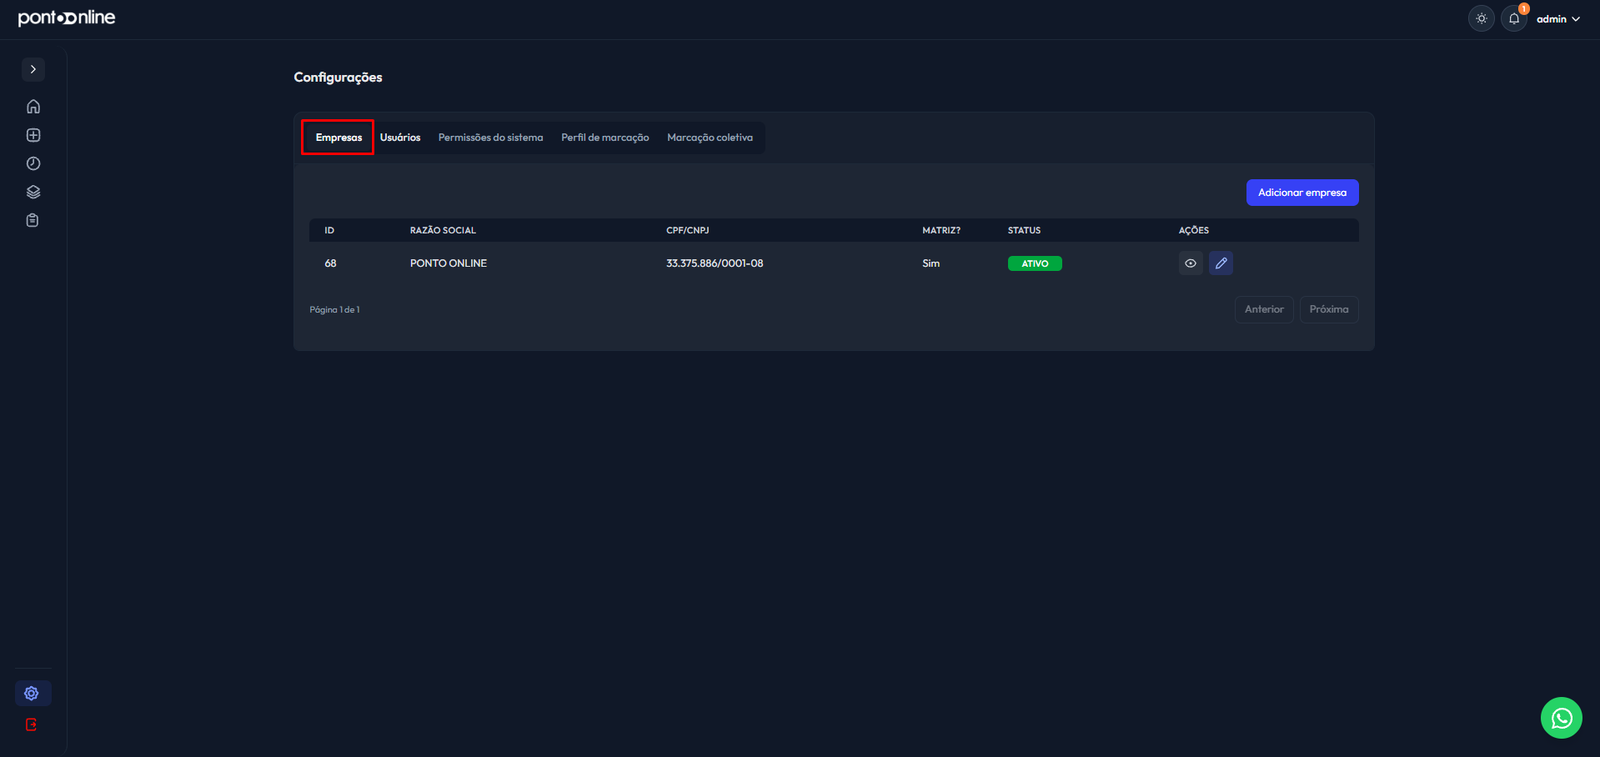
Task: Click the STATUS column header
Action: 1024,231
